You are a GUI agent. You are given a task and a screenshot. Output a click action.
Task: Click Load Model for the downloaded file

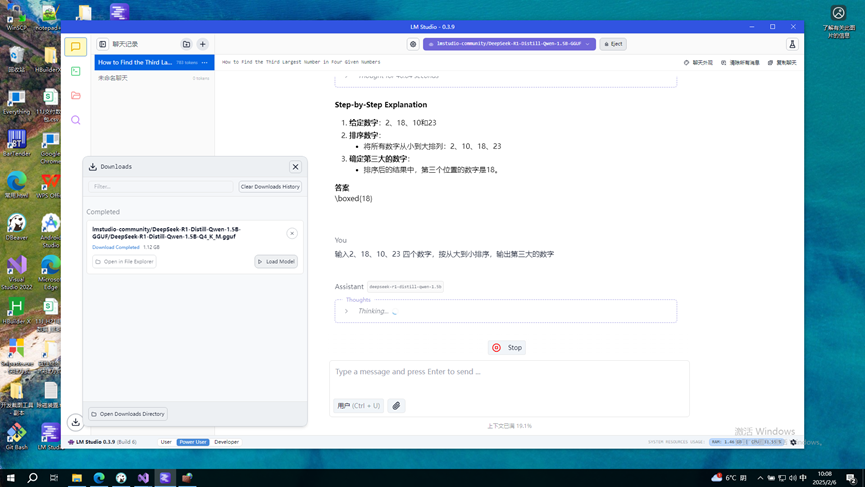pyautogui.click(x=276, y=261)
